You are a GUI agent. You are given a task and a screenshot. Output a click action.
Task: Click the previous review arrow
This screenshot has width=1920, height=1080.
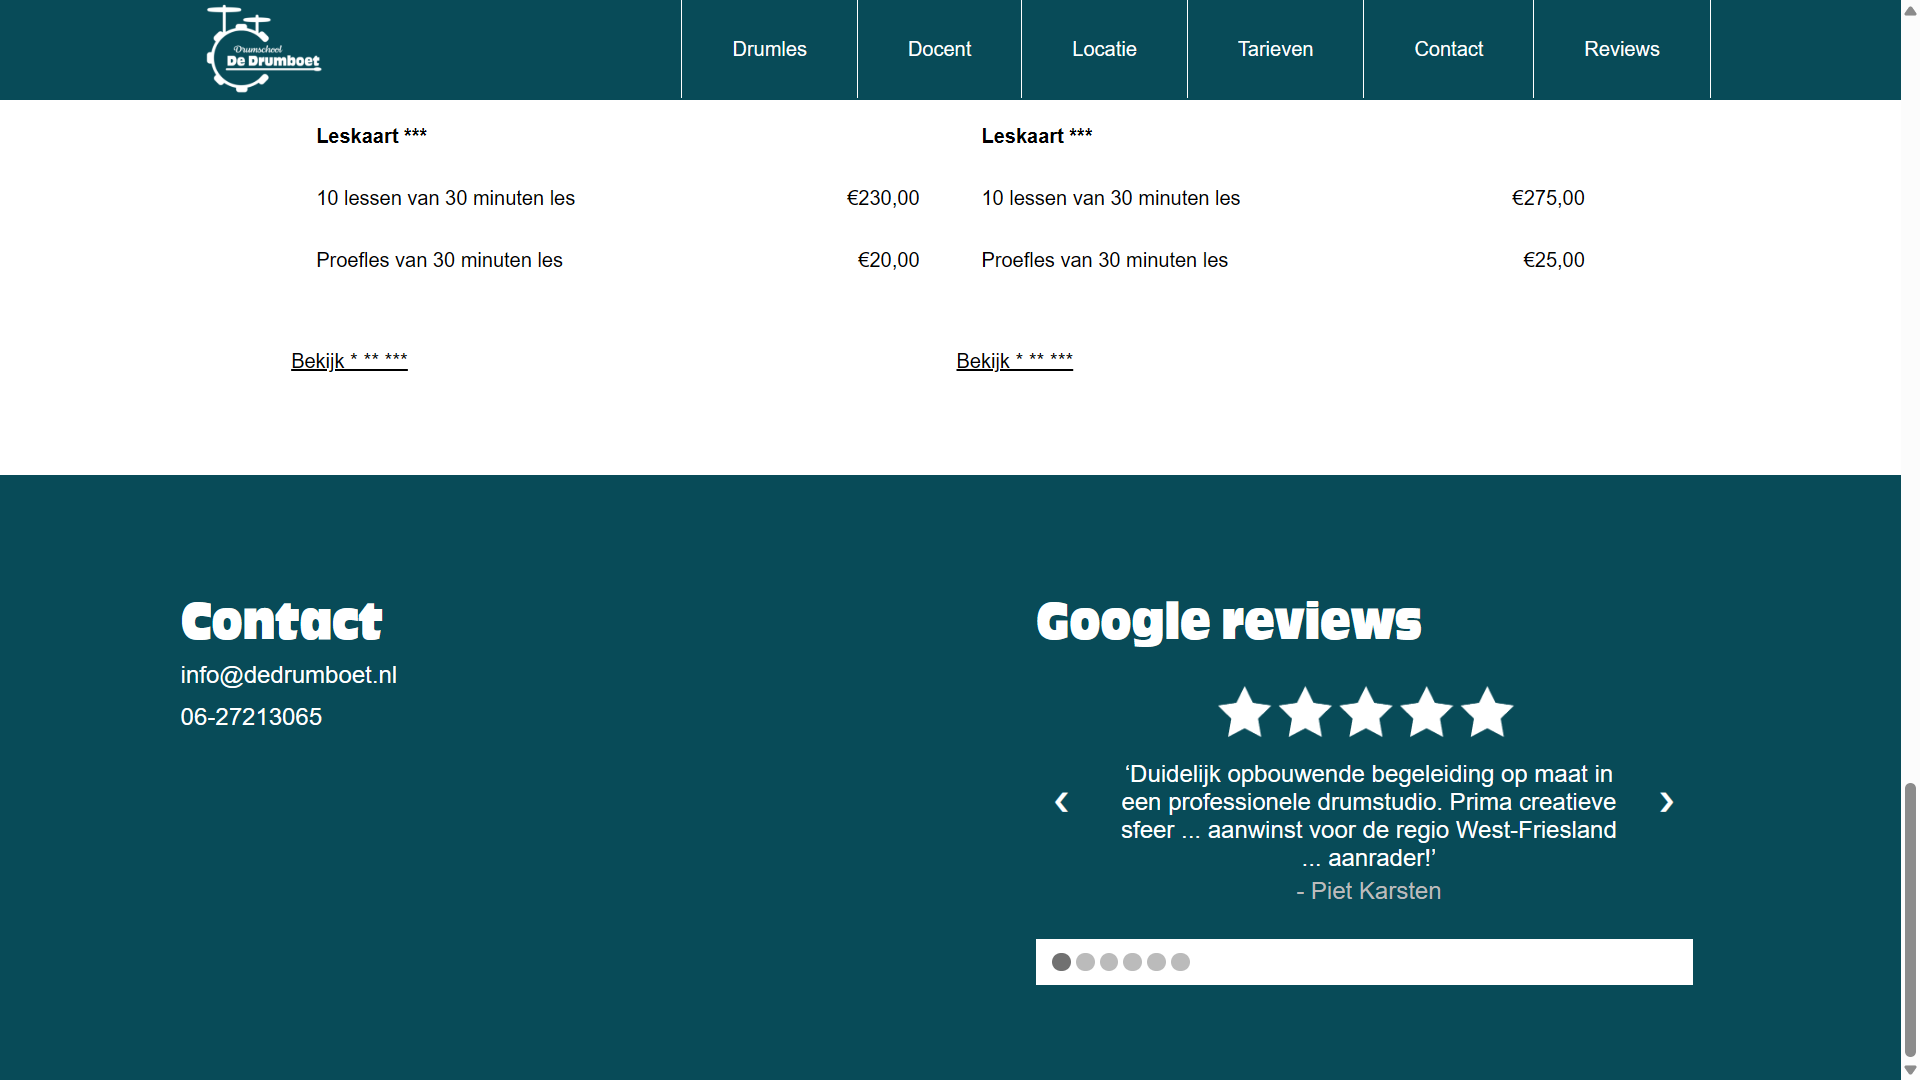1062,802
